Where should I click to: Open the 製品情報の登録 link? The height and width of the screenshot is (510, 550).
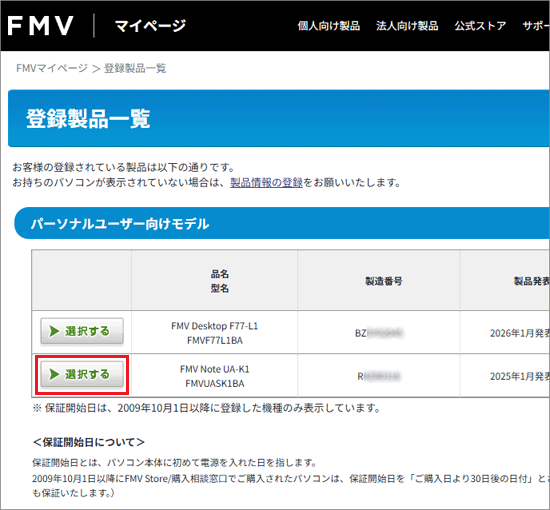266,182
